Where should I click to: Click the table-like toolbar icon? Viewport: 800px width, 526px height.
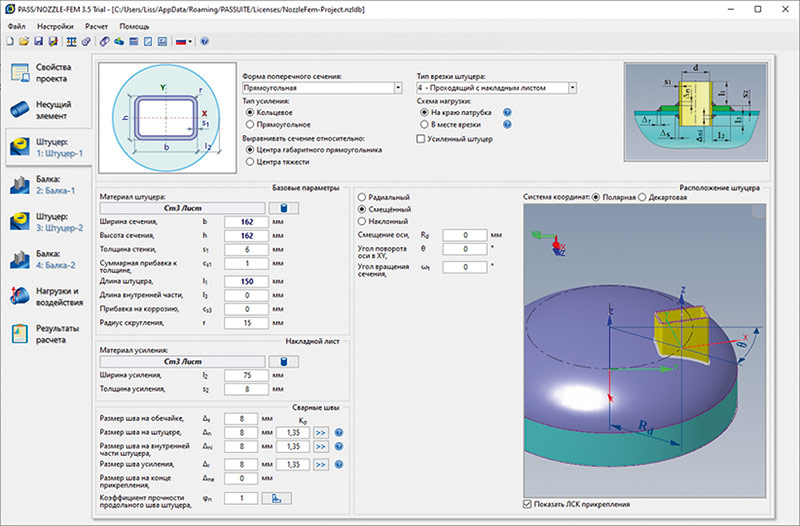pyautogui.click(x=134, y=42)
